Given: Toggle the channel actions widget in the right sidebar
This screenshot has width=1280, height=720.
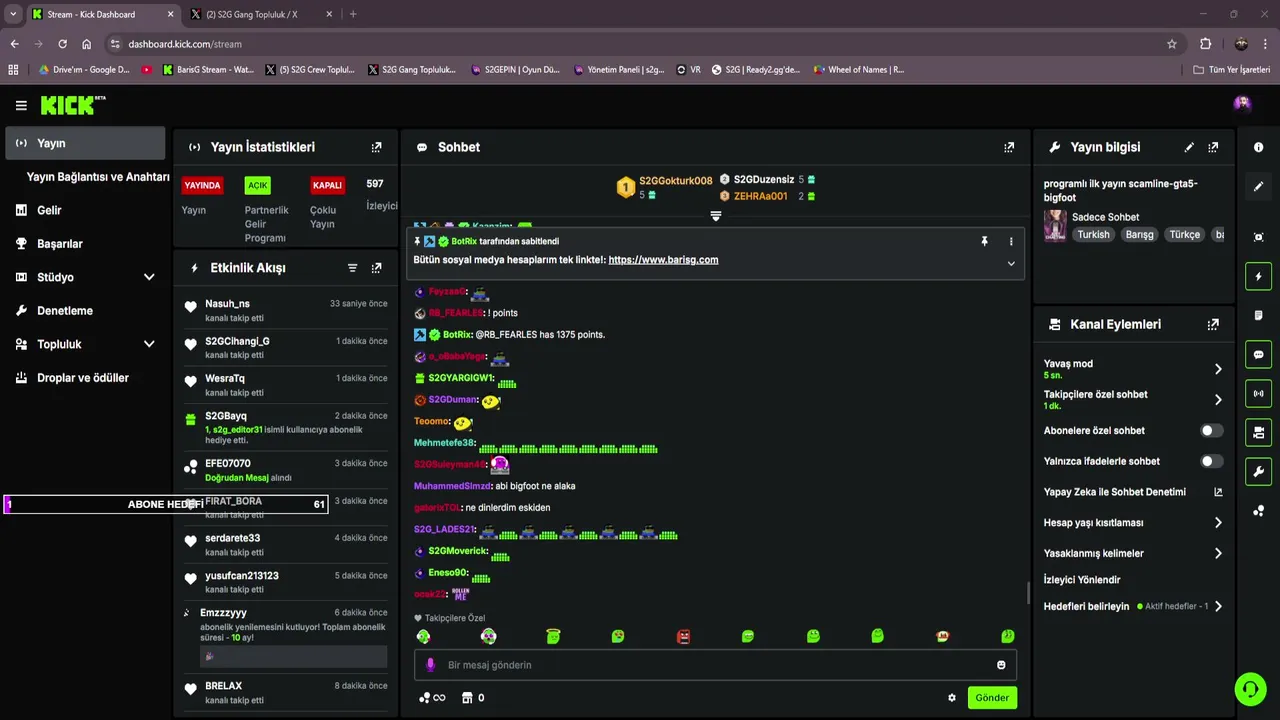Looking at the screenshot, I should tap(1258, 432).
